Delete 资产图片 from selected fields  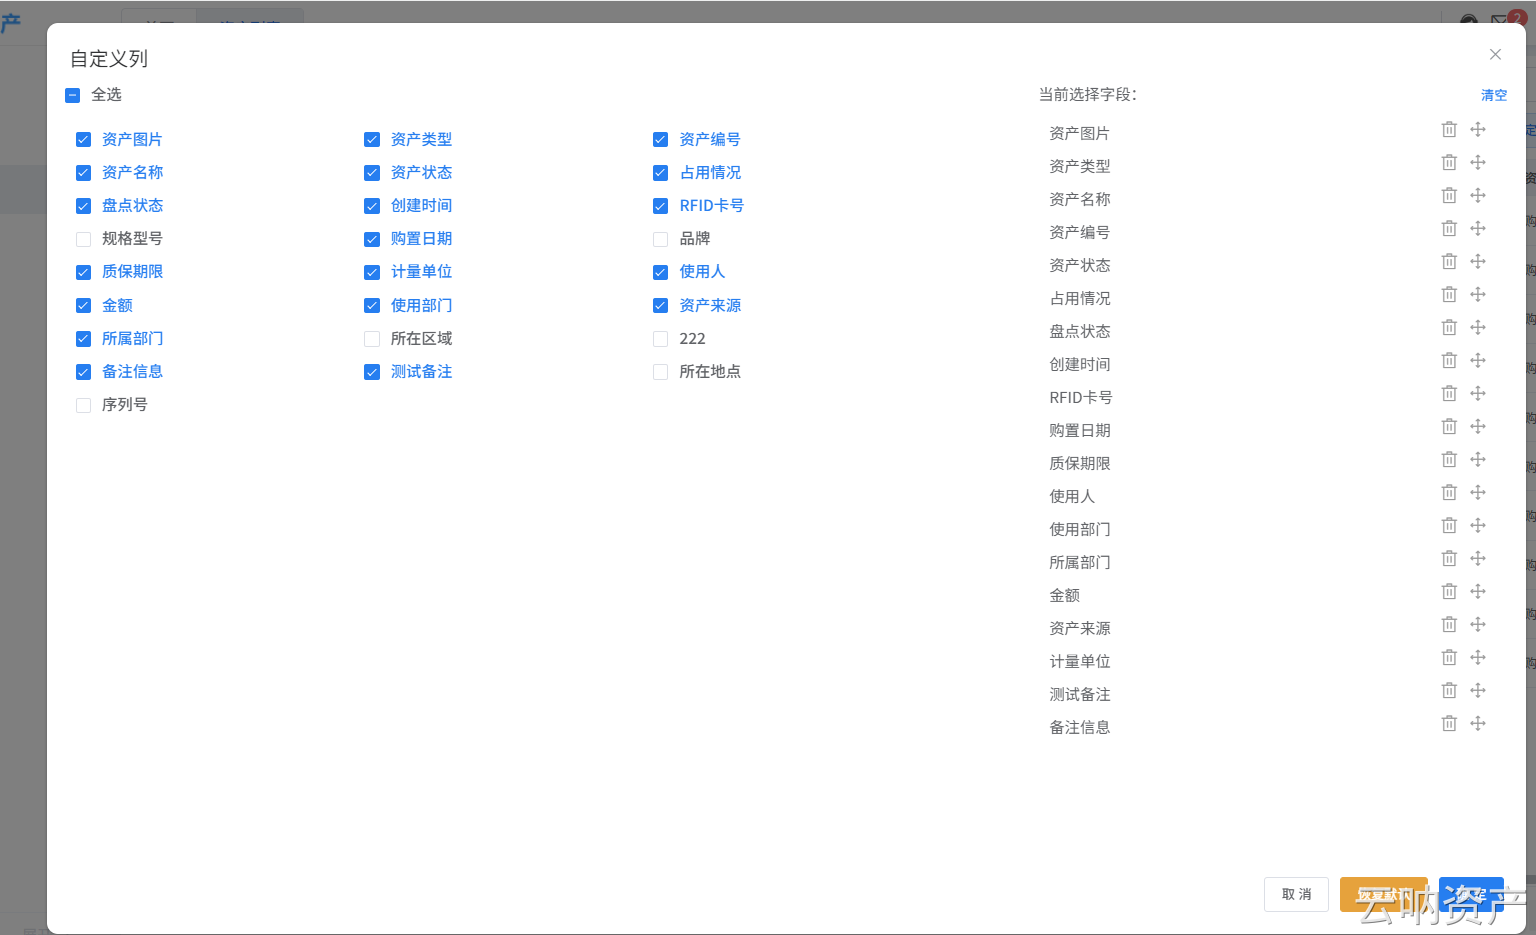coord(1449,129)
